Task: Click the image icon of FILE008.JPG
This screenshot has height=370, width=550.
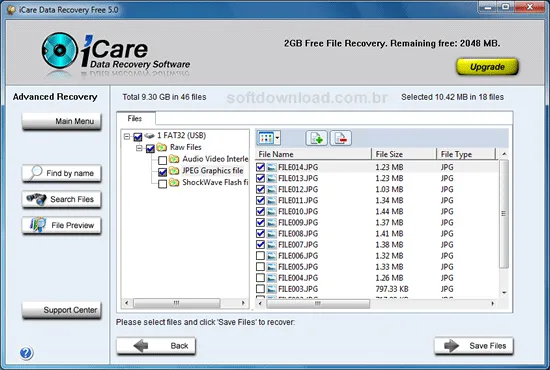Action: tap(271, 234)
